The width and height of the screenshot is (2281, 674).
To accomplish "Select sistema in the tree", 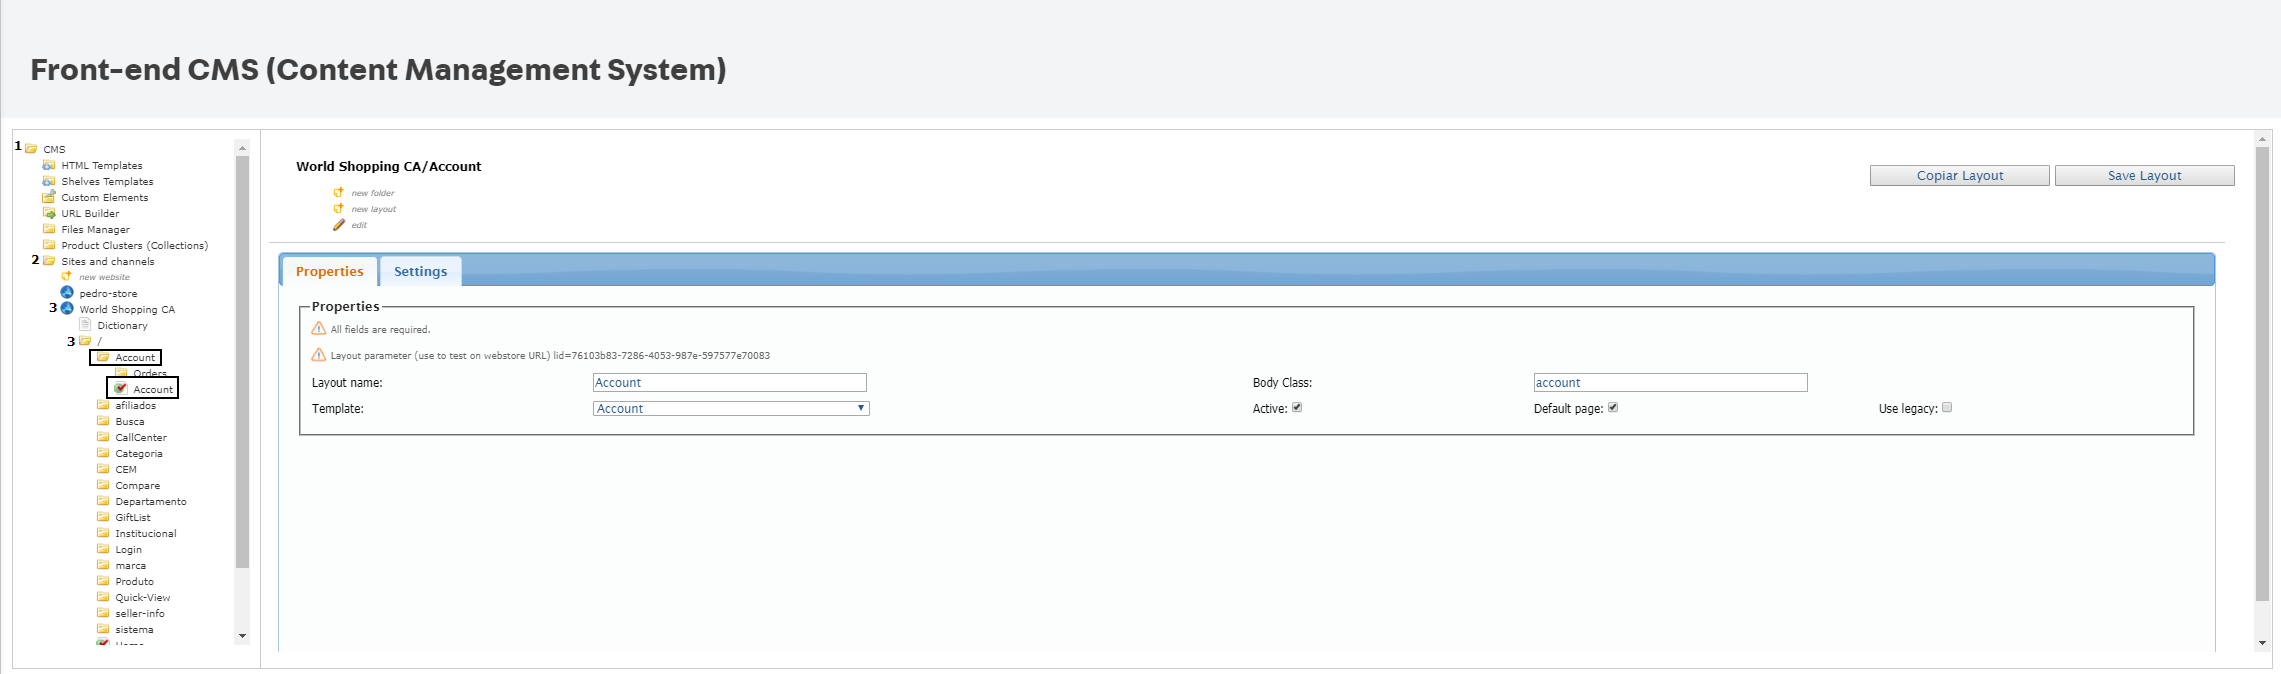I will 135,629.
